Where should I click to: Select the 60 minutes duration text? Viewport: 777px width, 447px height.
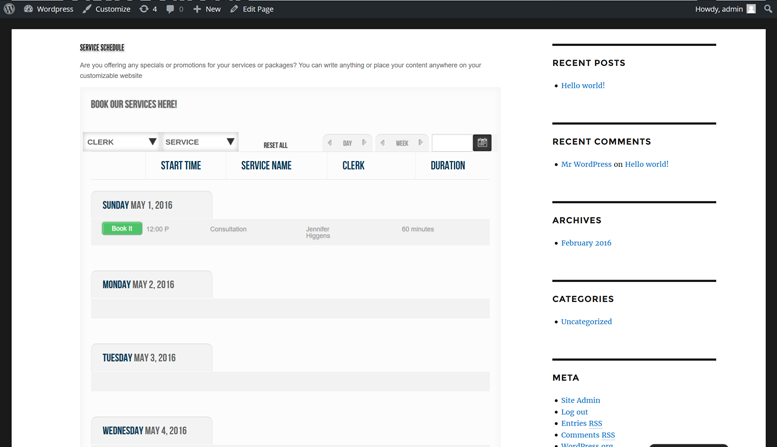point(418,229)
